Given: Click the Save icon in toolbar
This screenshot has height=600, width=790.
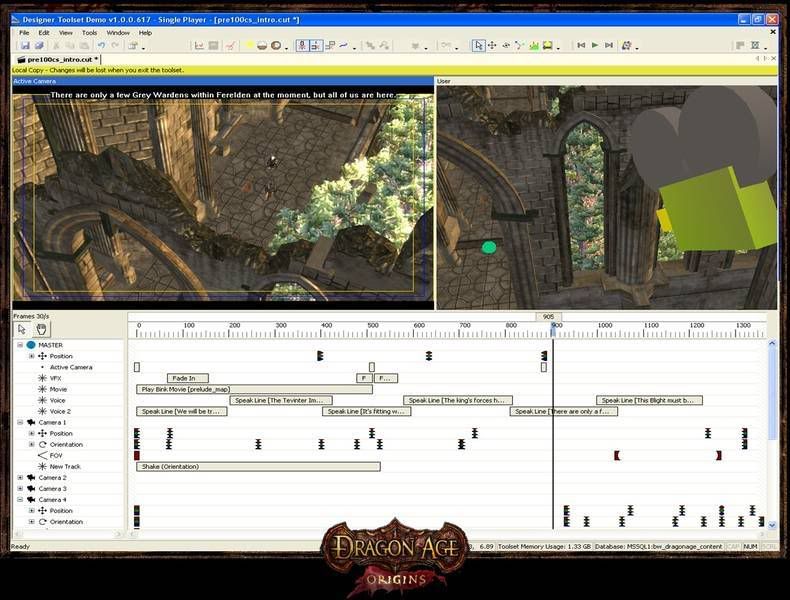Looking at the screenshot, I should (x=25, y=46).
